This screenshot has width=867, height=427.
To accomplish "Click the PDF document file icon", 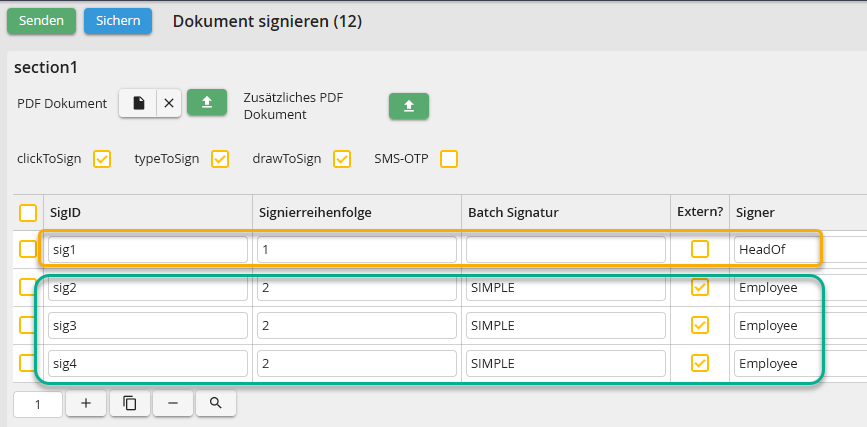I will (138, 103).
